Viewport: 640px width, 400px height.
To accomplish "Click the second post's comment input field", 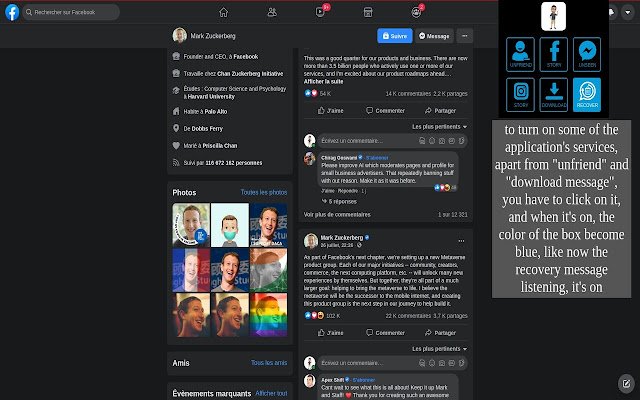I will click(x=393, y=363).
